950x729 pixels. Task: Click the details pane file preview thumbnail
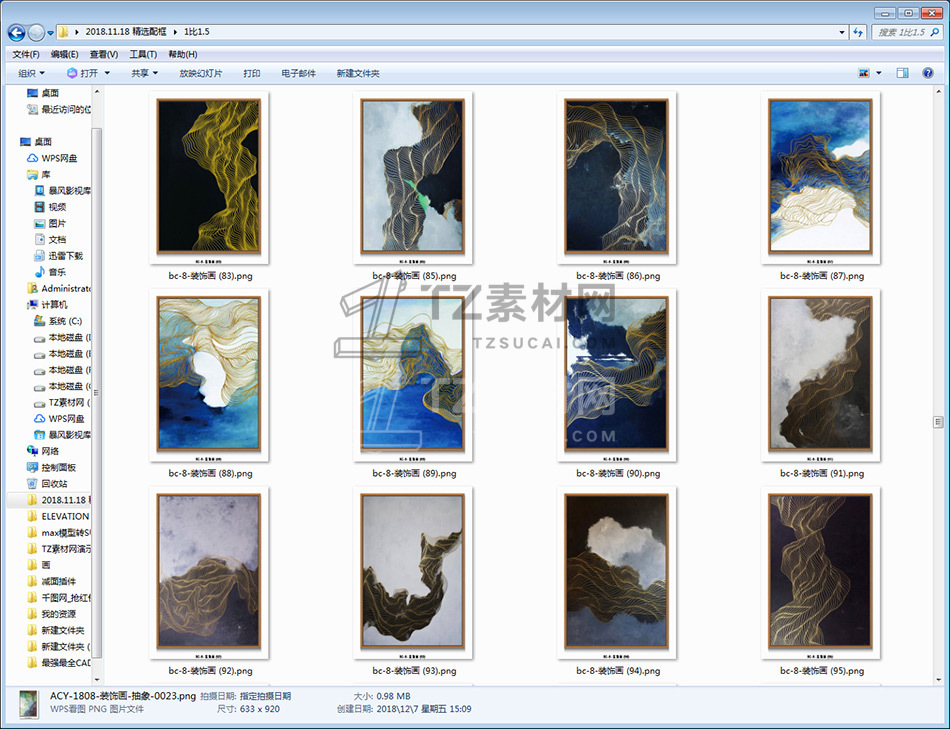(27, 704)
